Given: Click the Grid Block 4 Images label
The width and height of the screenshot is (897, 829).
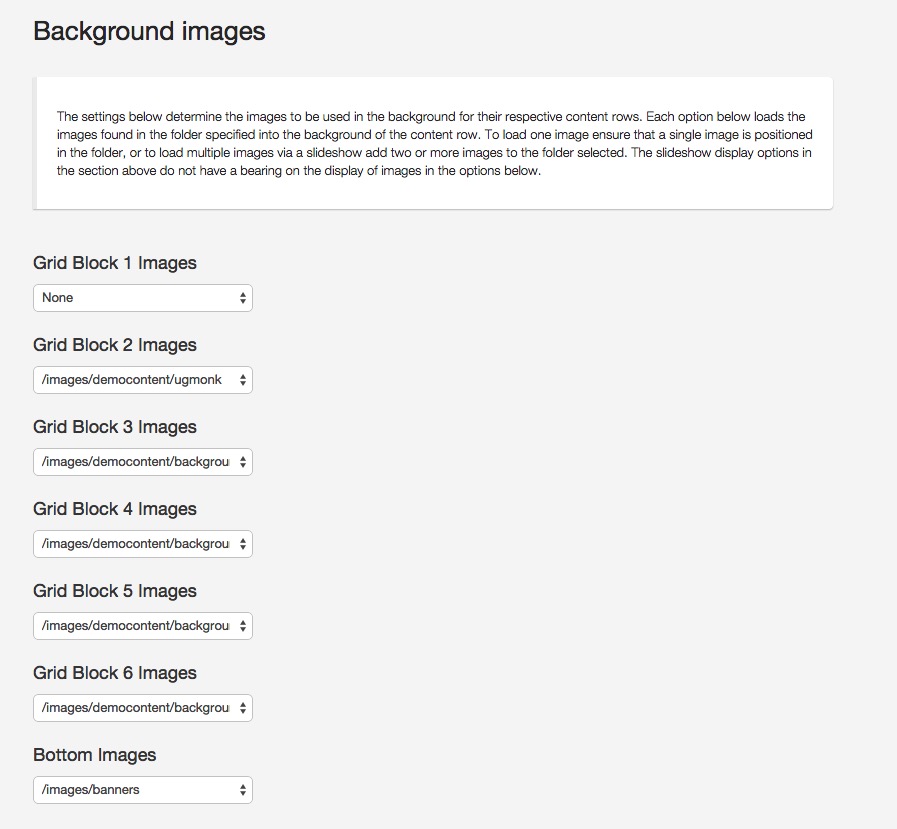Looking at the screenshot, I should tap(115, 509).
